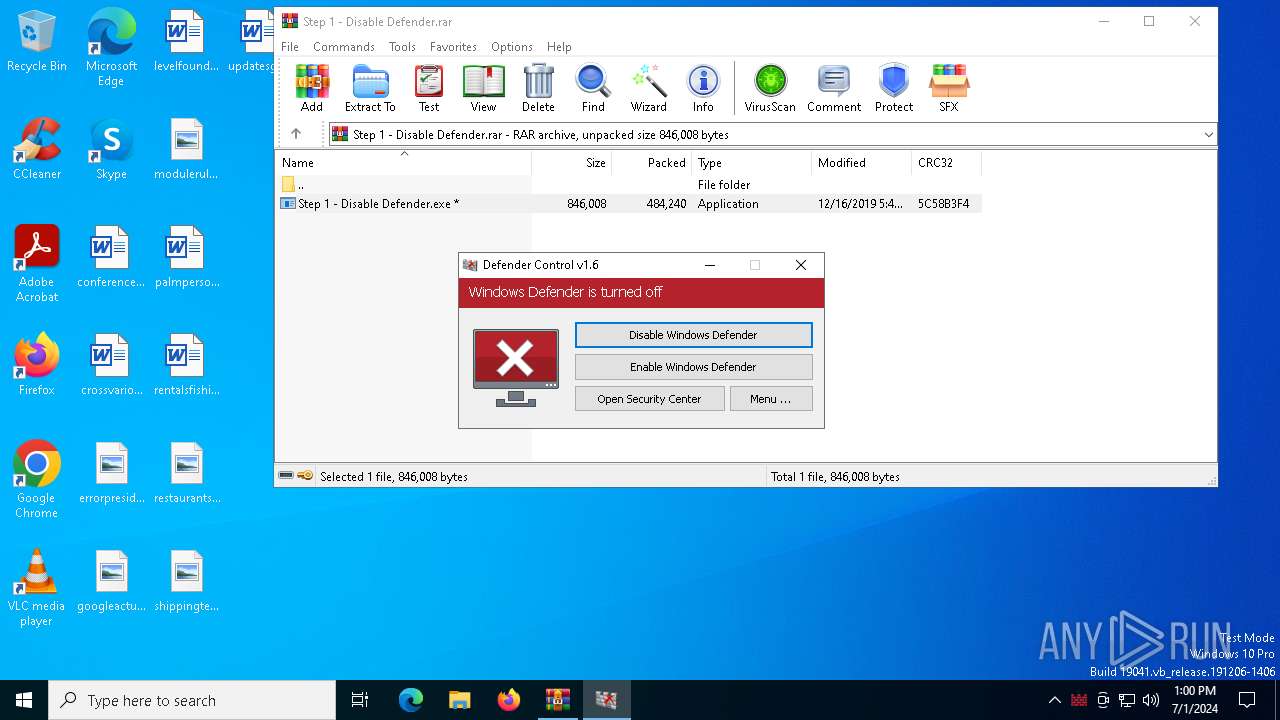Viewport: 1280px width, 720px height.
Task: Click the Protect shield icon
Action: (x=894, y=88)
